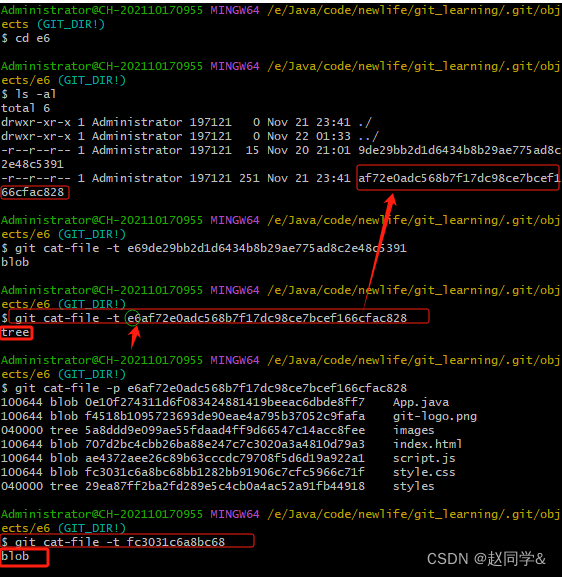Click hash "ae4372aee26c89b63cccdc79708f5d6d19a922a1"
This screenshot has height=577, width=562.
coord(225,458)
